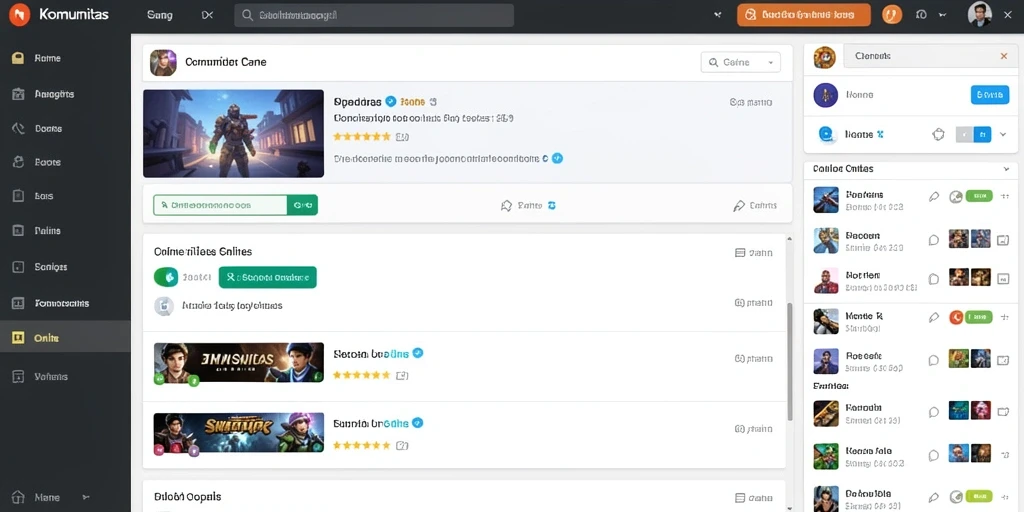Click the main content vertical scrollbar

point(790,361)
